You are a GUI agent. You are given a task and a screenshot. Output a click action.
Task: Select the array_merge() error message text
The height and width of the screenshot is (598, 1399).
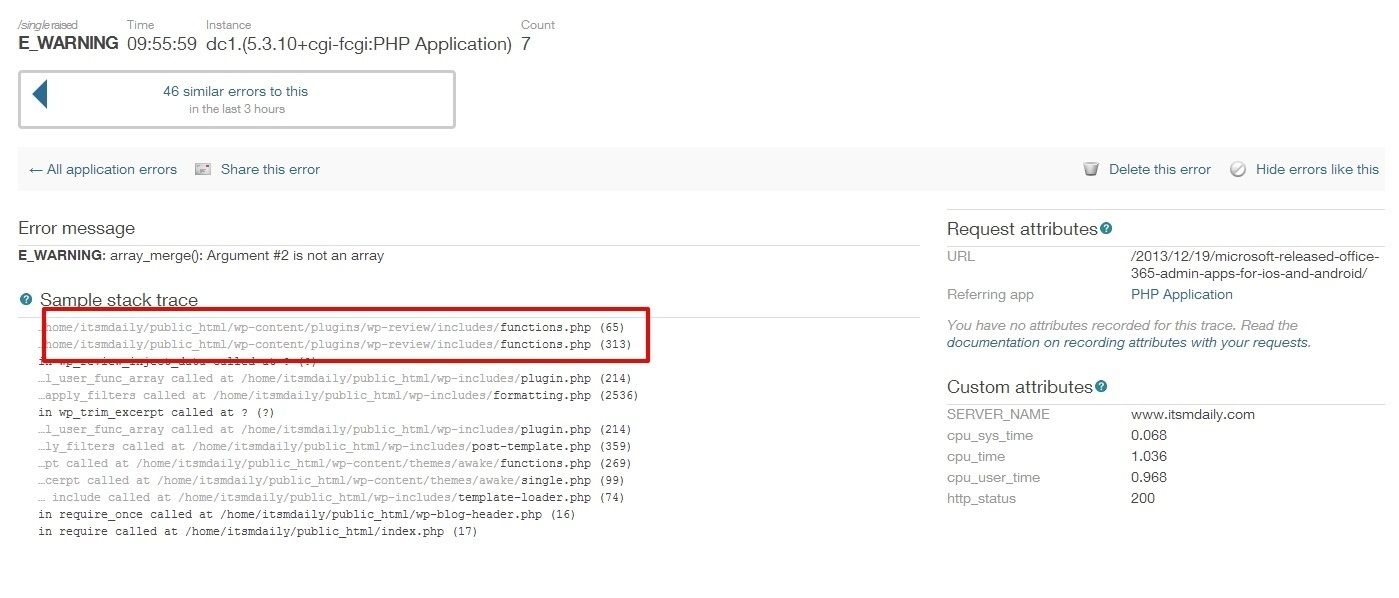247,256
